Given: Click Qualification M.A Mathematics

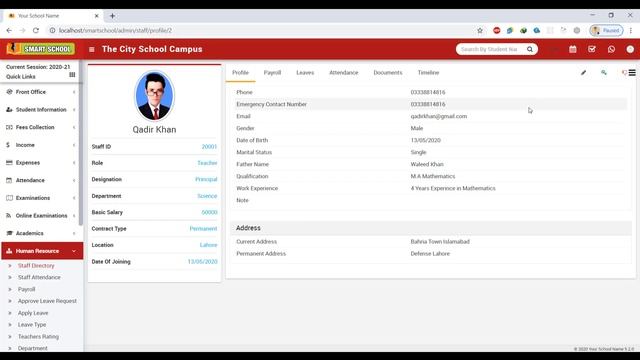Looking at the screenshot, I should click(x=433, y=176).
